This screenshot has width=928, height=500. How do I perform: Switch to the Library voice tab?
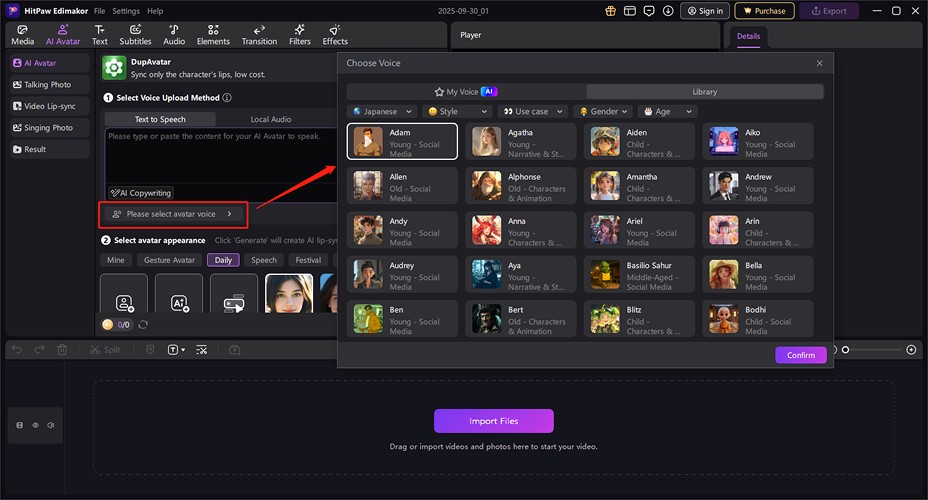[x=704, y=91]
